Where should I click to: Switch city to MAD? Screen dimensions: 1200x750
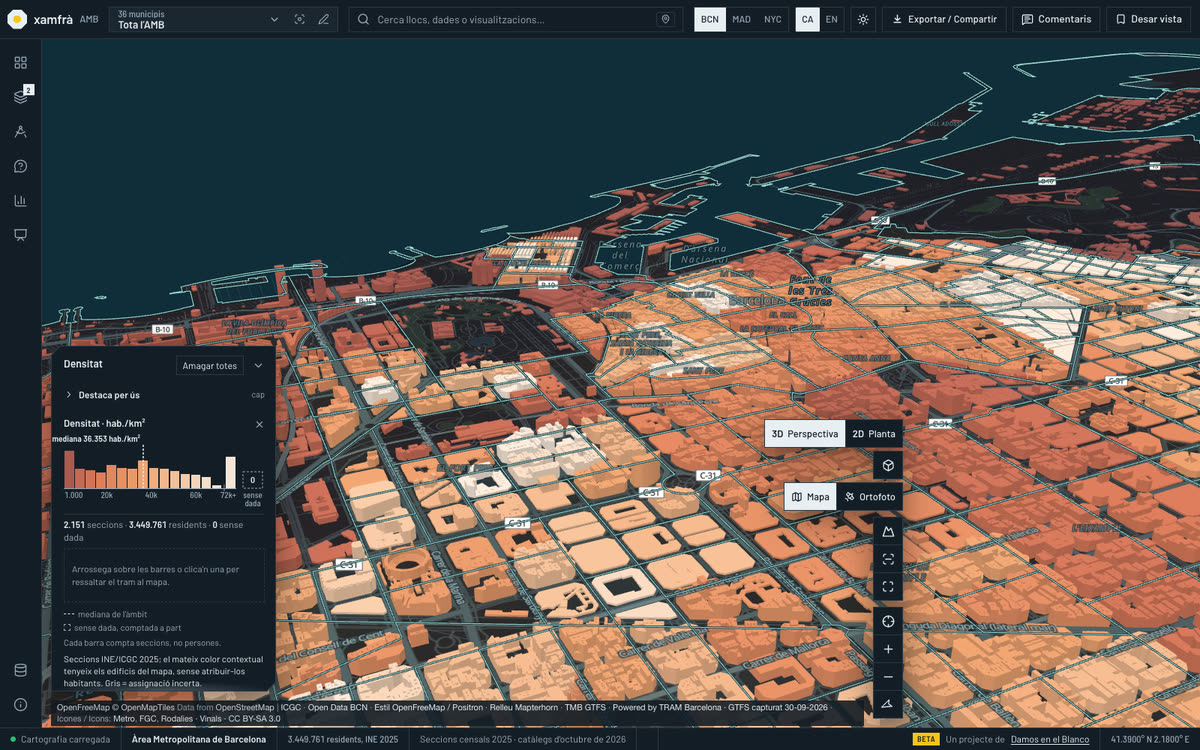741,19
